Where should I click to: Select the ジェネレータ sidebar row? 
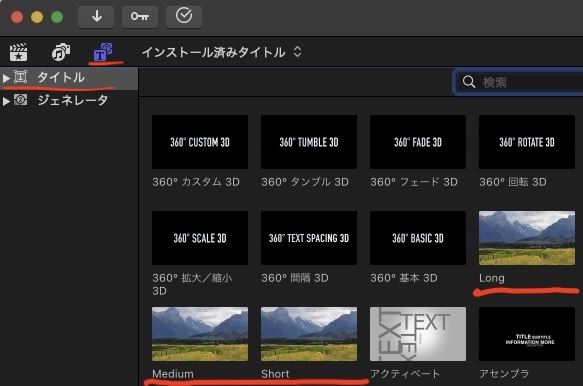click(69, 100)
